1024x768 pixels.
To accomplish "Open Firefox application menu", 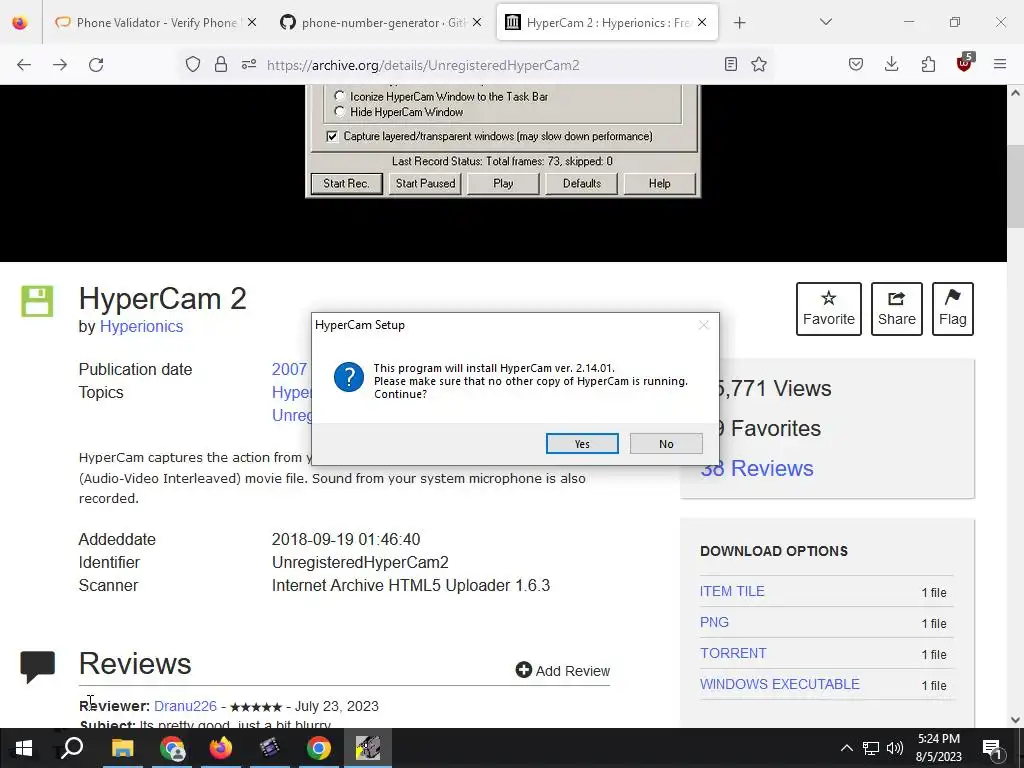I will click(x=1000, y=64).
